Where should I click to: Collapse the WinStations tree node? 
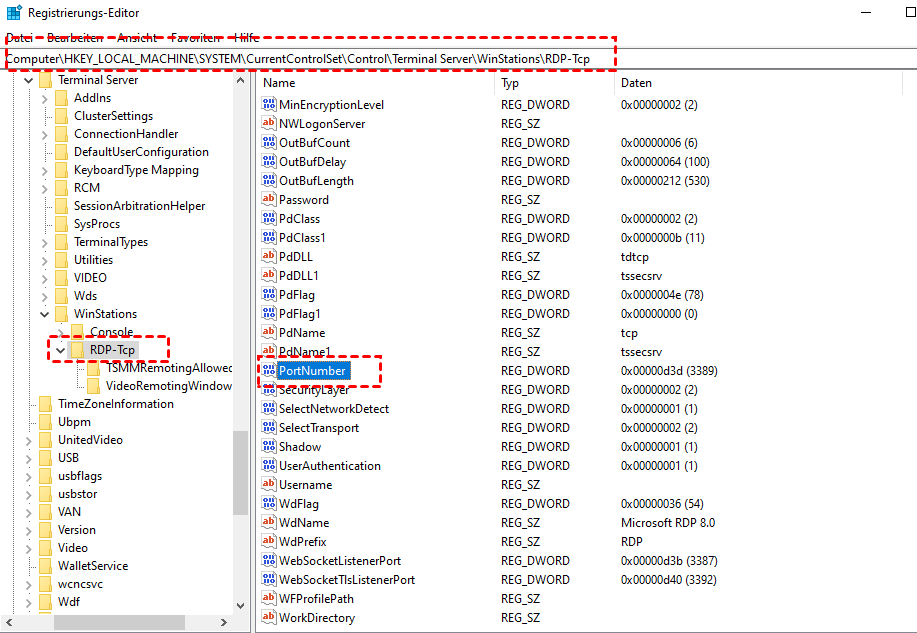[45, 314]
